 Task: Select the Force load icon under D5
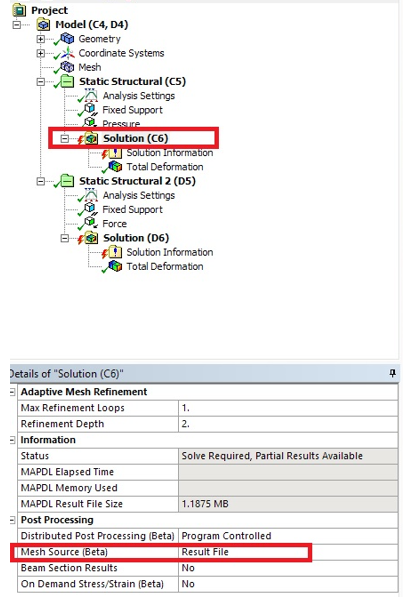[x=91, y=222]
